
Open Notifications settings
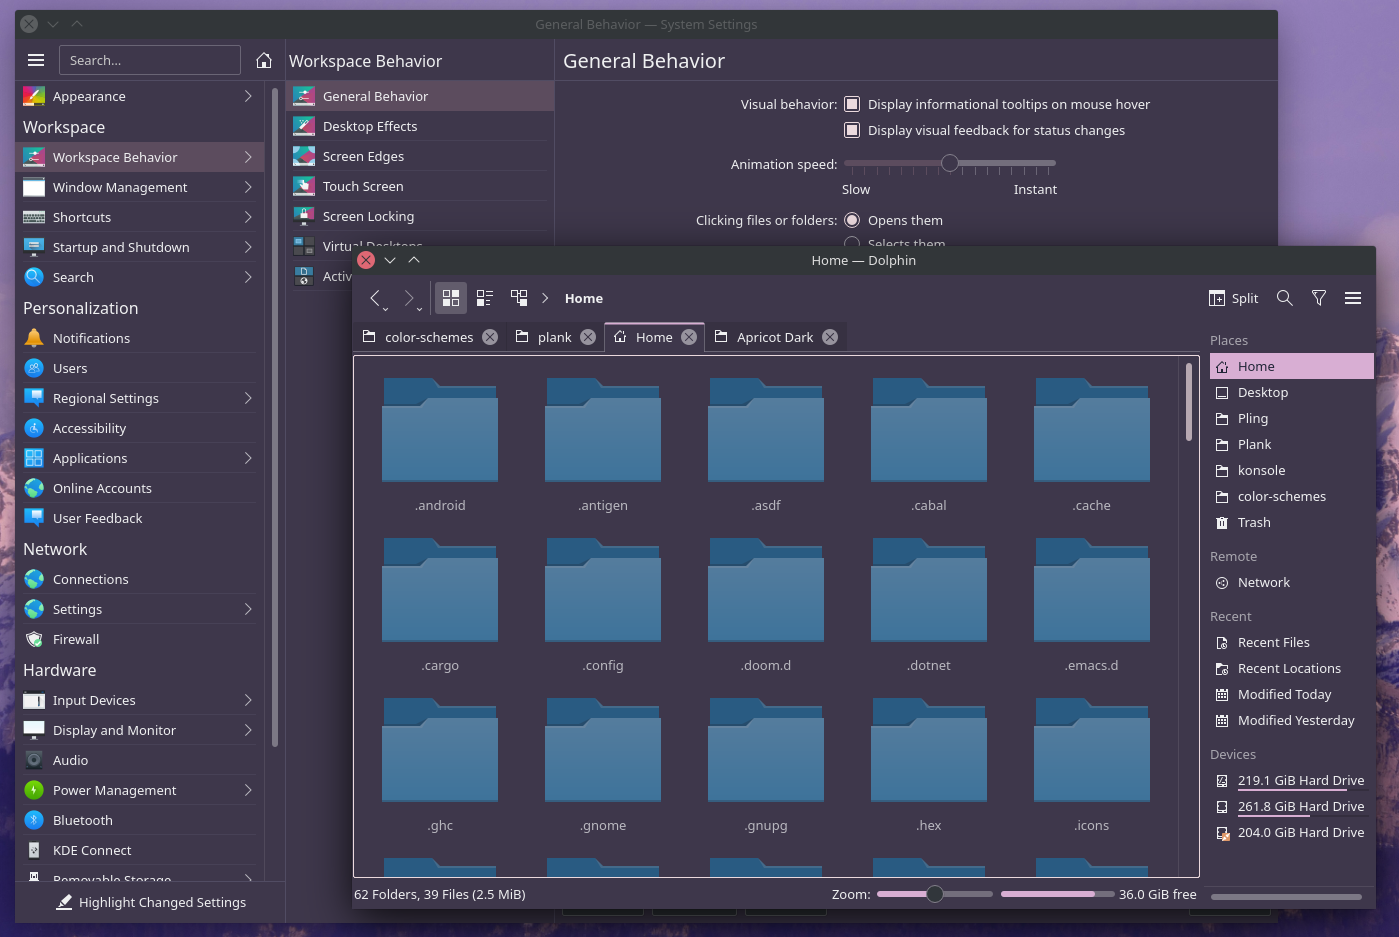point(140,338)
